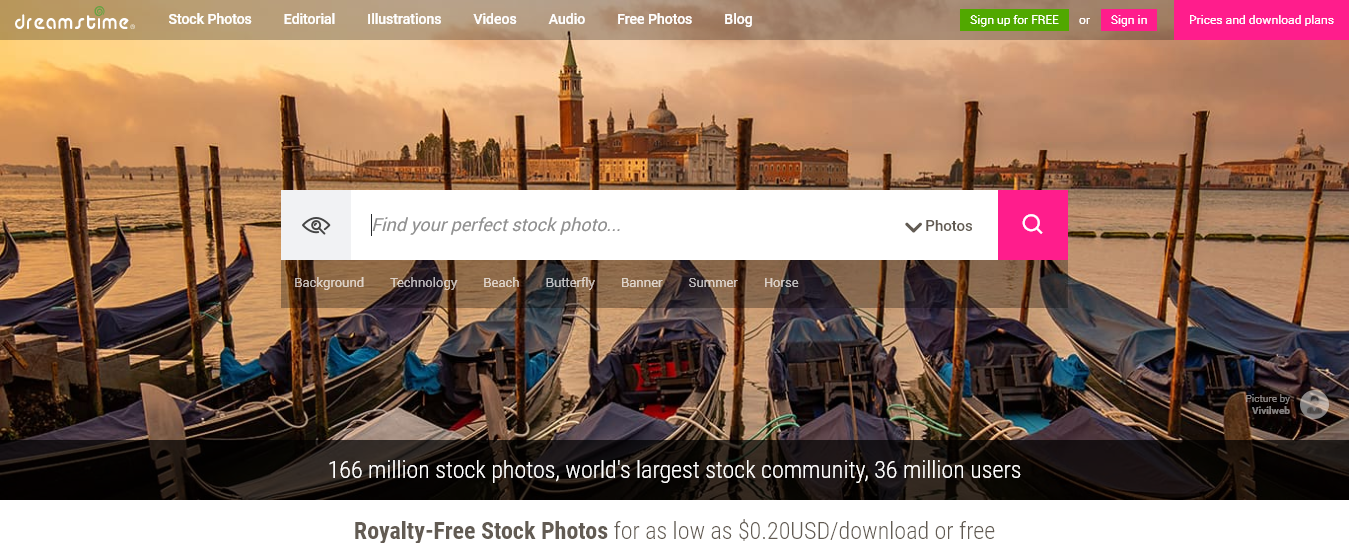Screen dimensions: 1349x543
Task: Open Prices and download plans
Action: point(1261,20)
